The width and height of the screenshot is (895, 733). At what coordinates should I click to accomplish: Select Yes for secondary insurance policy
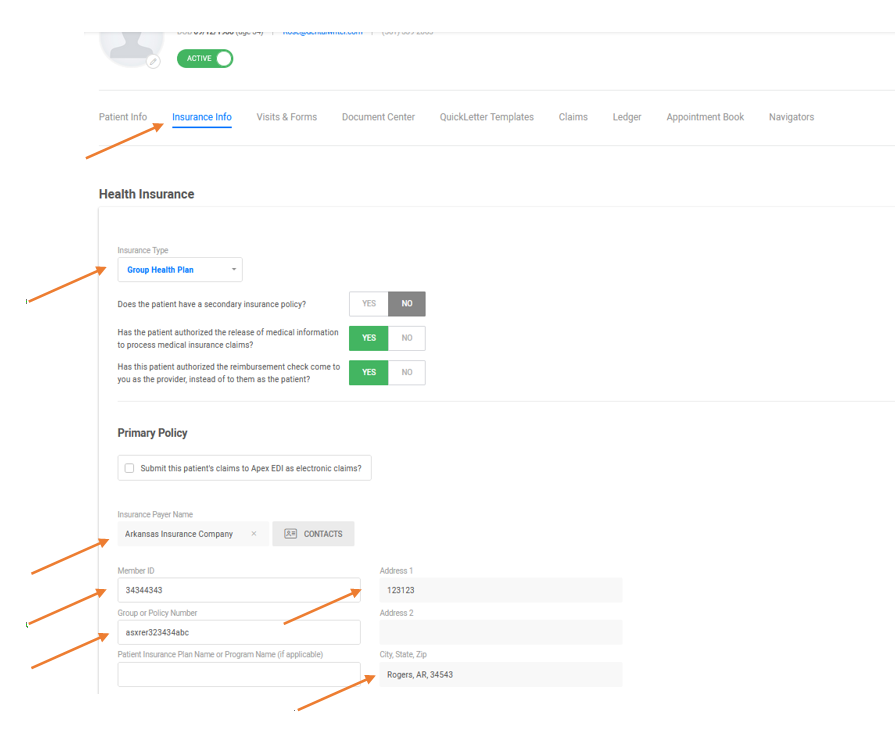click(x=368, y=304)
